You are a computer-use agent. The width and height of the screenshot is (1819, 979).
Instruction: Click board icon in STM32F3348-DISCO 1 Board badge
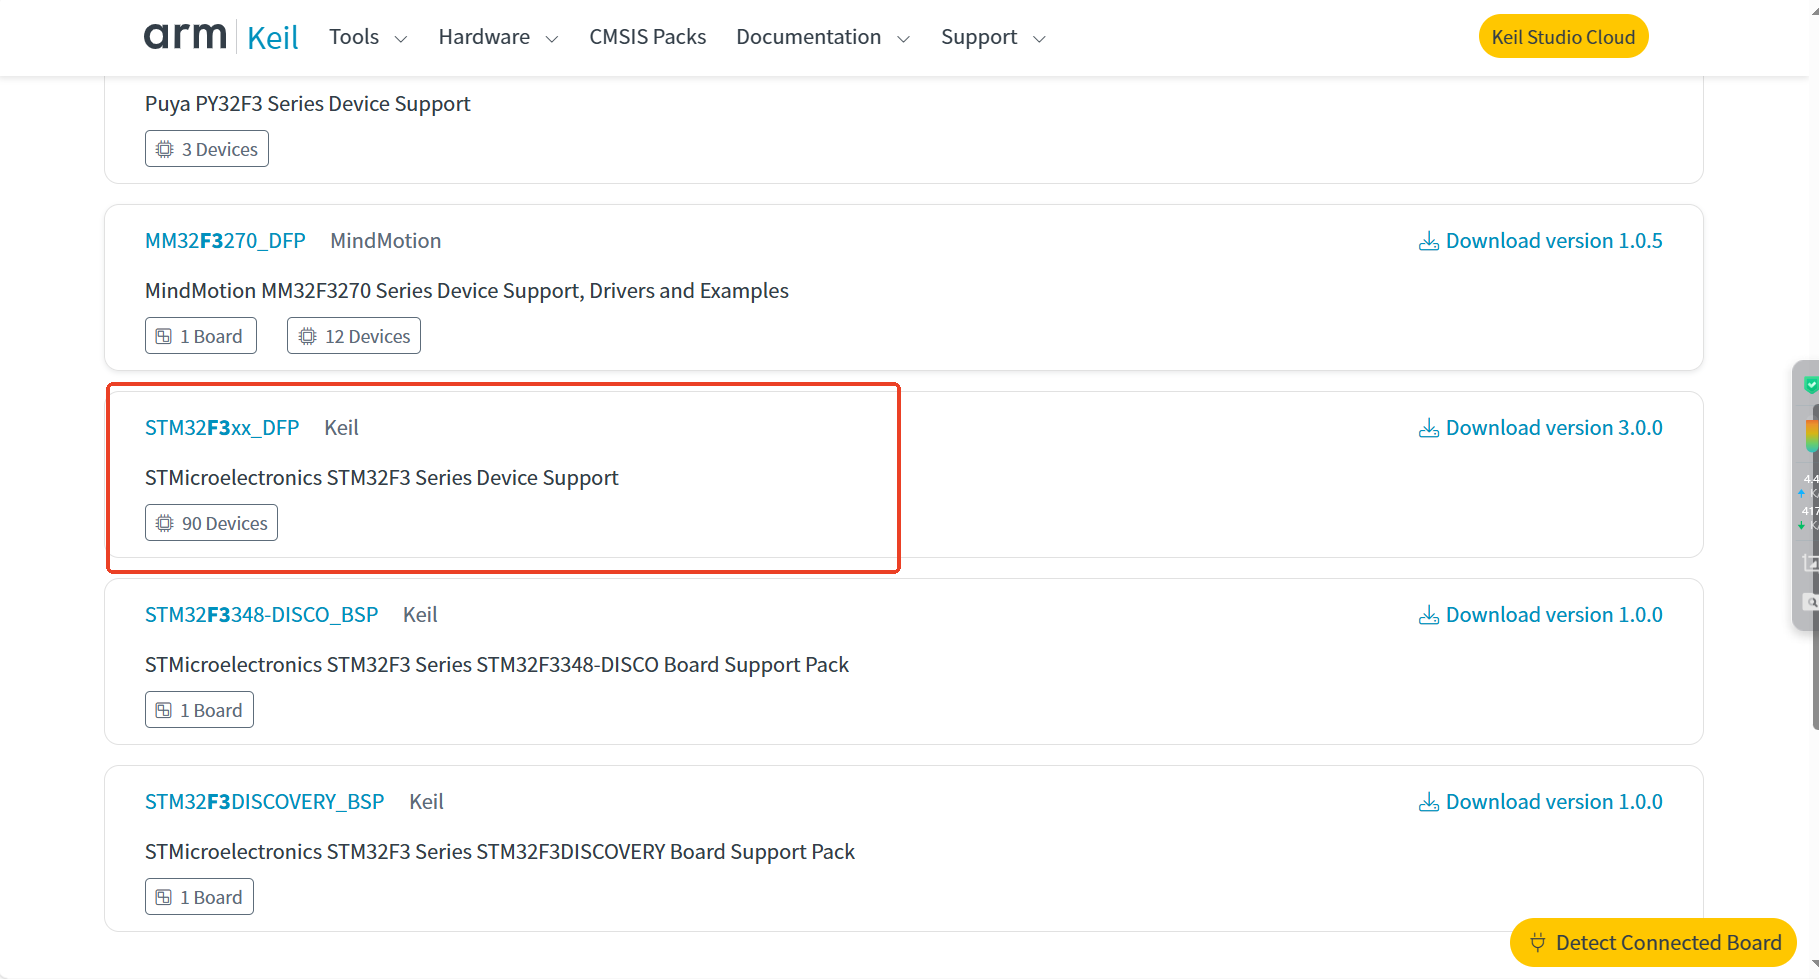point(164,710)
